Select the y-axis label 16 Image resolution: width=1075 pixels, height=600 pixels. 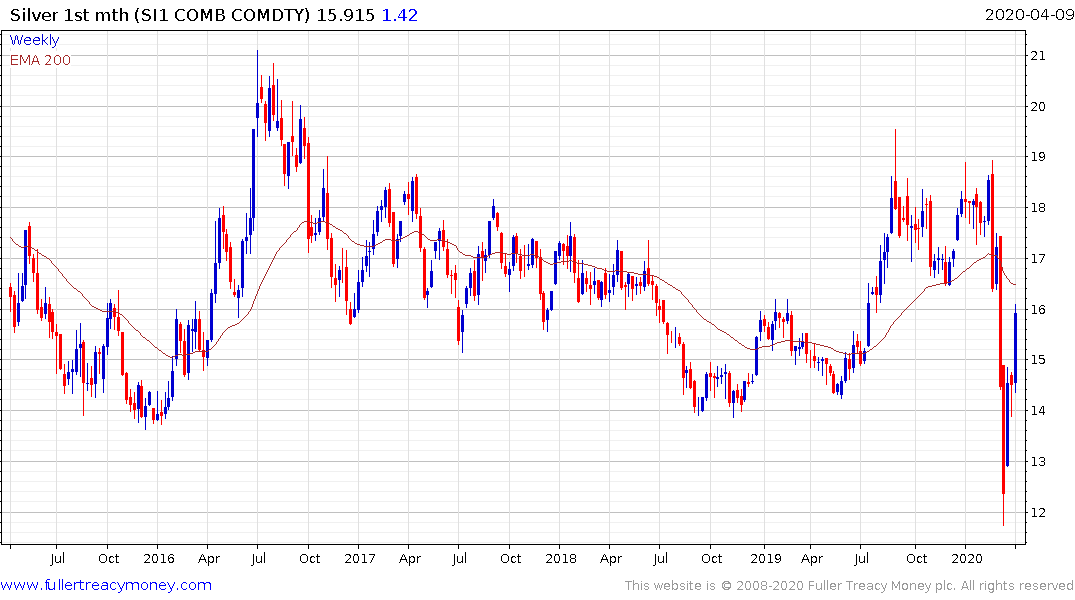(1038, 309)
